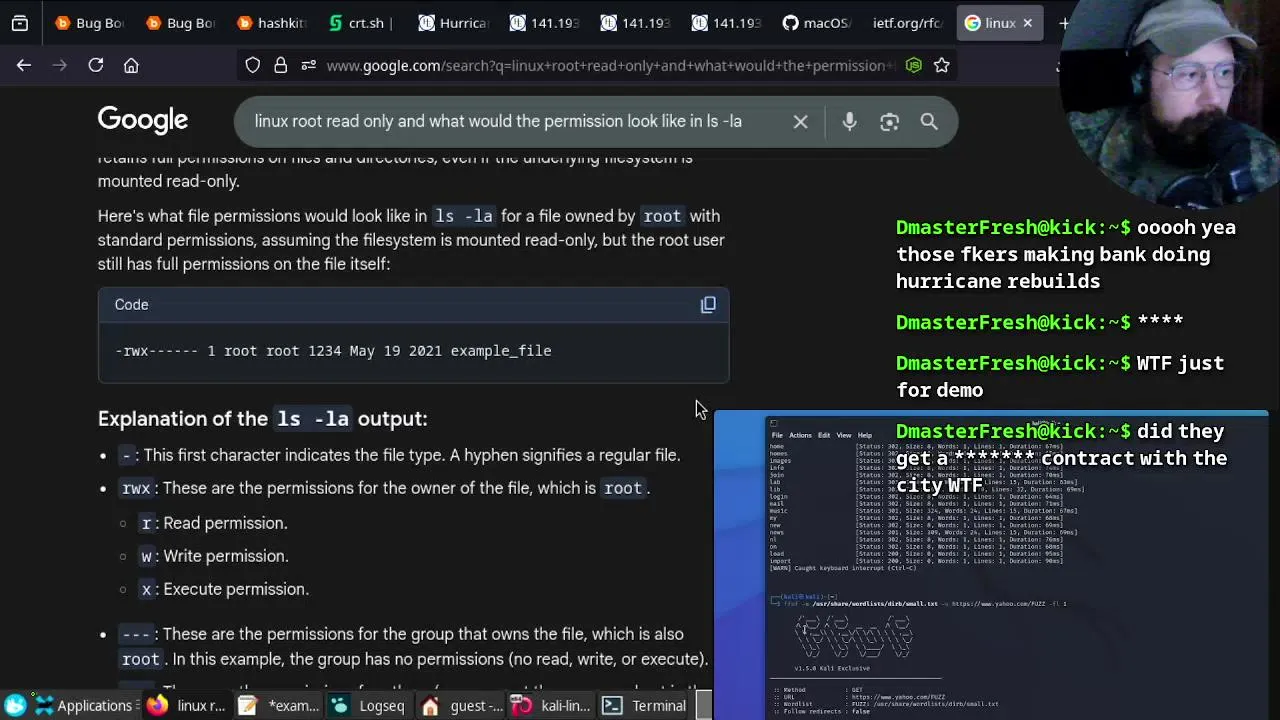
Task: Open the browser tab list icon
Action: point(20,22)
